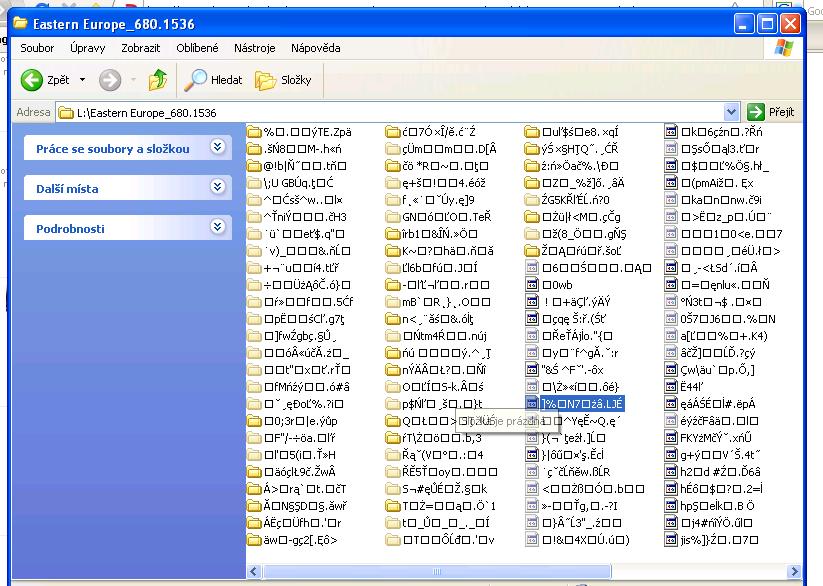Select file icon ęáÁŚÉ□ł#.ëpÁ
This screenshot has height=586, width=823.
tap(671, 404)
